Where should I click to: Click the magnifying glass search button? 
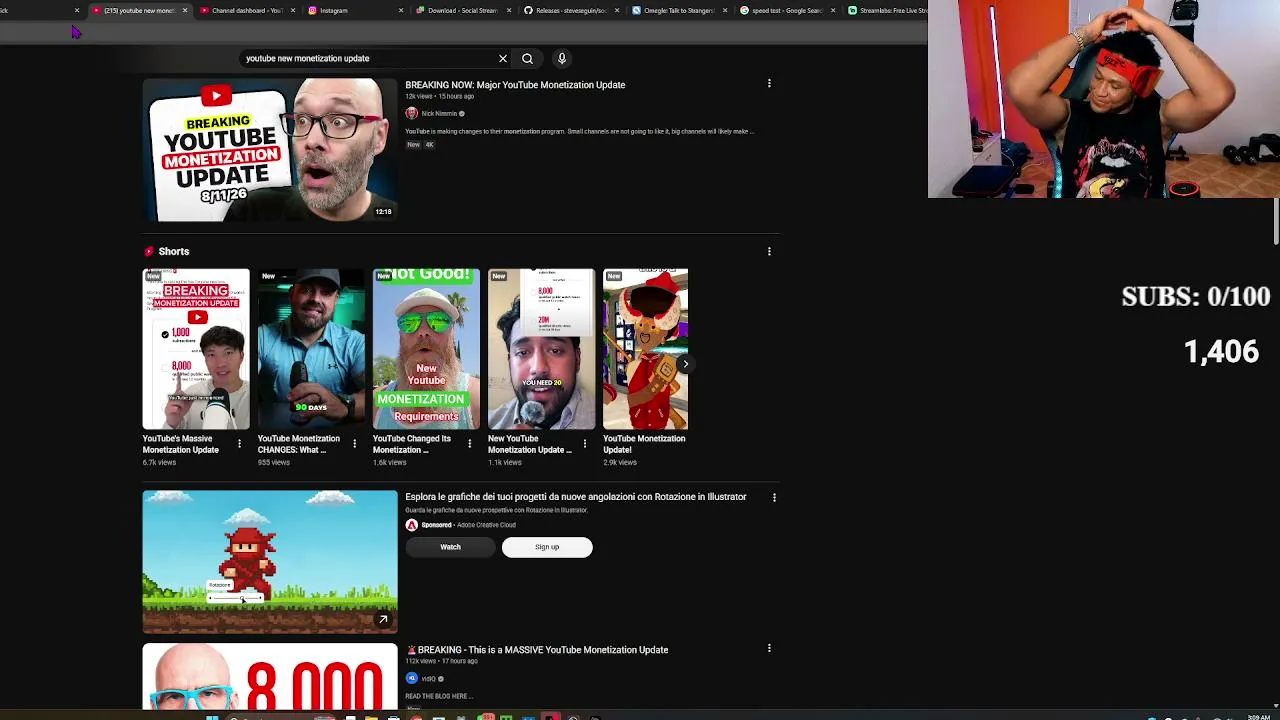tap(527, 58)
